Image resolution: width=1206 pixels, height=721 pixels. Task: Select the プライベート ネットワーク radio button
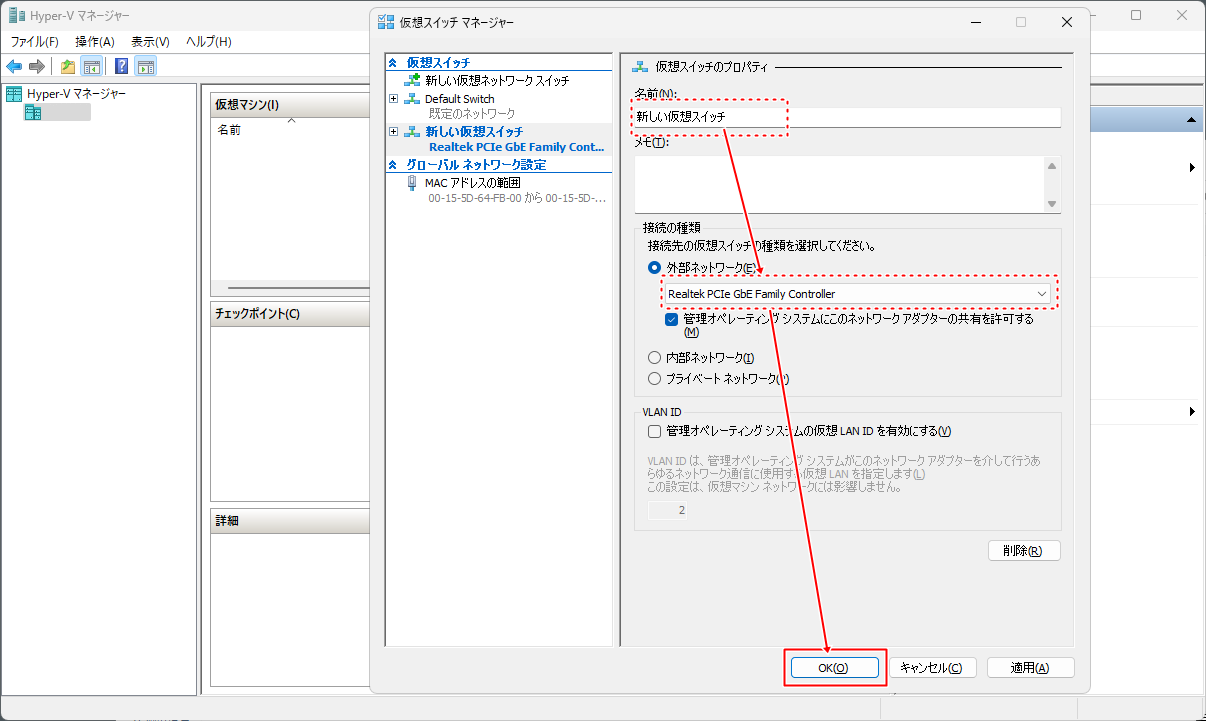pos(655,379)
